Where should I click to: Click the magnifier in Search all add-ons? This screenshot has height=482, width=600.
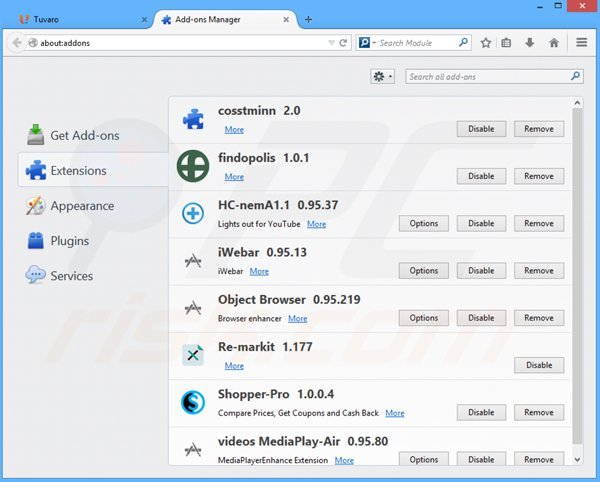click(575, 77)
